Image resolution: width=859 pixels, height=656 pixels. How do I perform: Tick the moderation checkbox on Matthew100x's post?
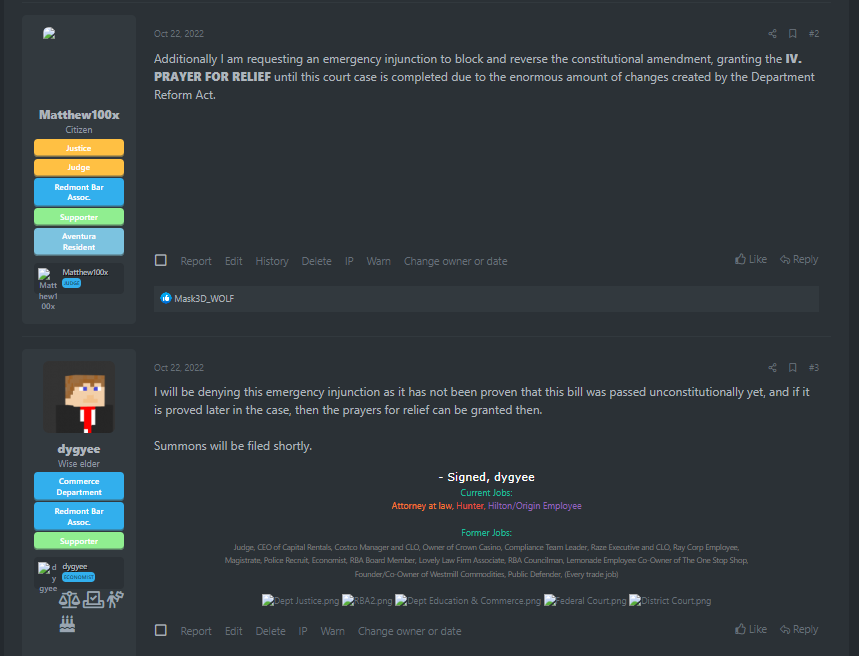161,261
